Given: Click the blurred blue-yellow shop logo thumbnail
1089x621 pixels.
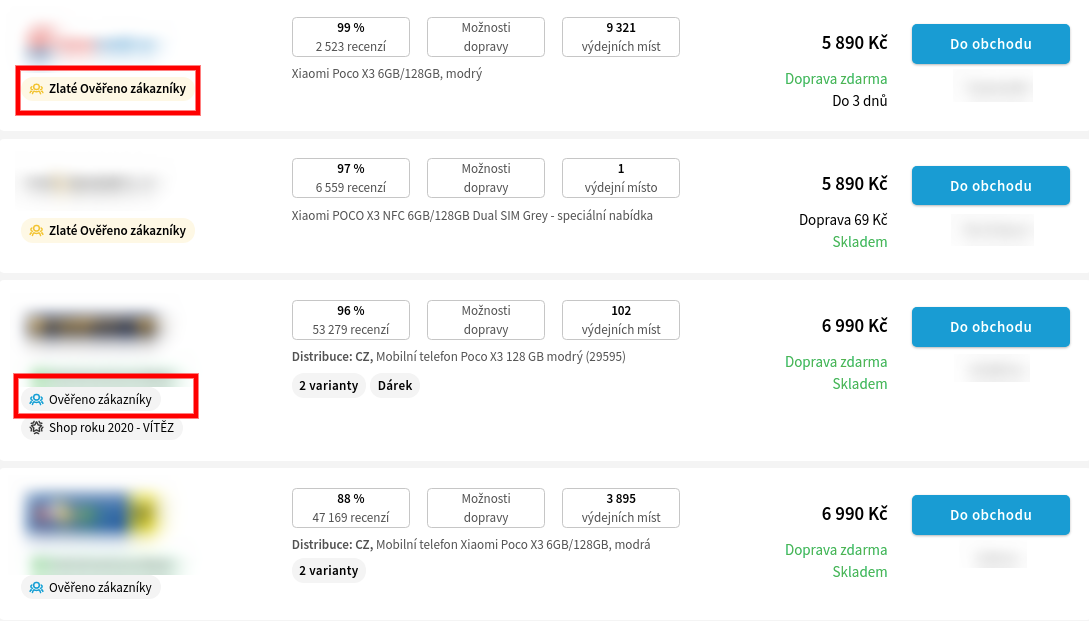Looking at the screenshot, I should coord(94,515).
